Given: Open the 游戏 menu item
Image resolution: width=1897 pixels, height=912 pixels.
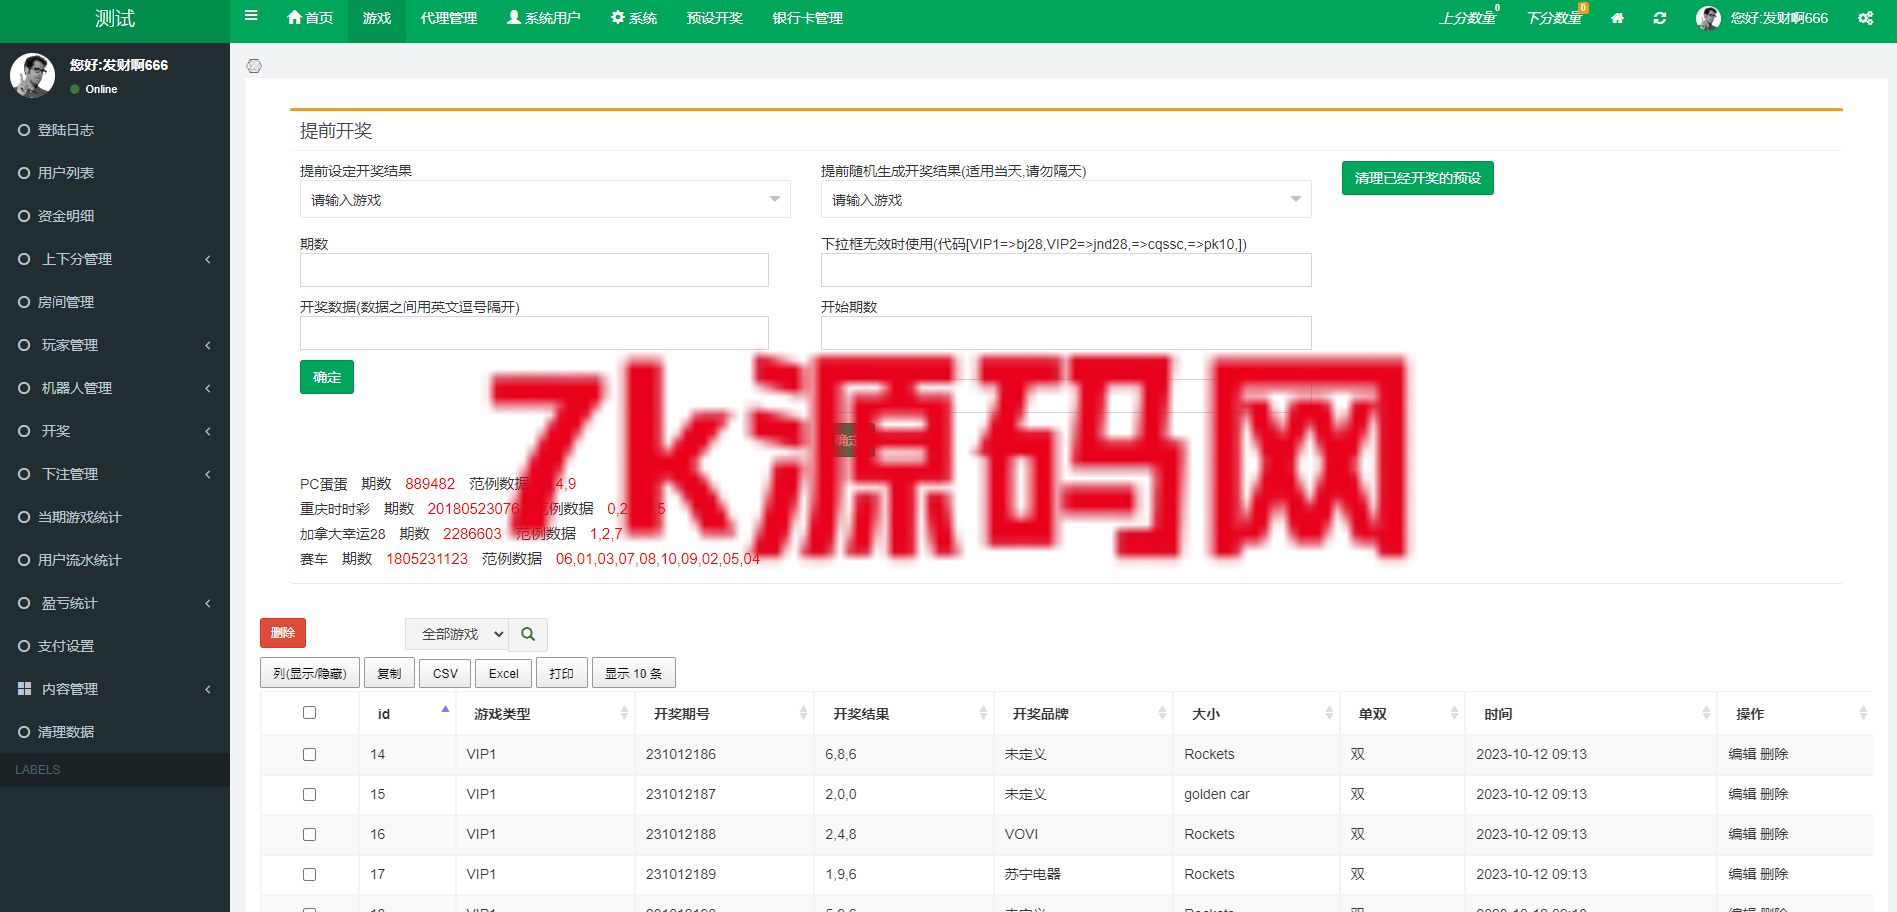Looking at the screenshot, I should (377, 18).
